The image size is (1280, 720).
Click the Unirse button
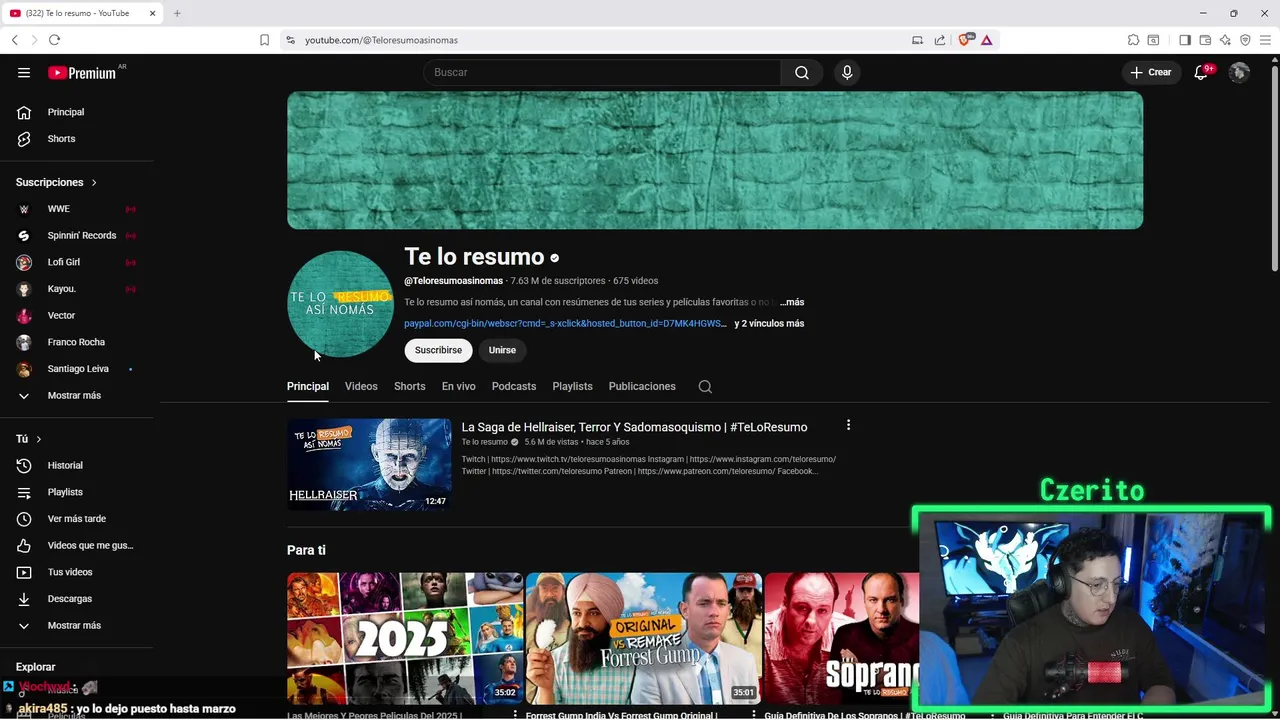coord(502,350)
